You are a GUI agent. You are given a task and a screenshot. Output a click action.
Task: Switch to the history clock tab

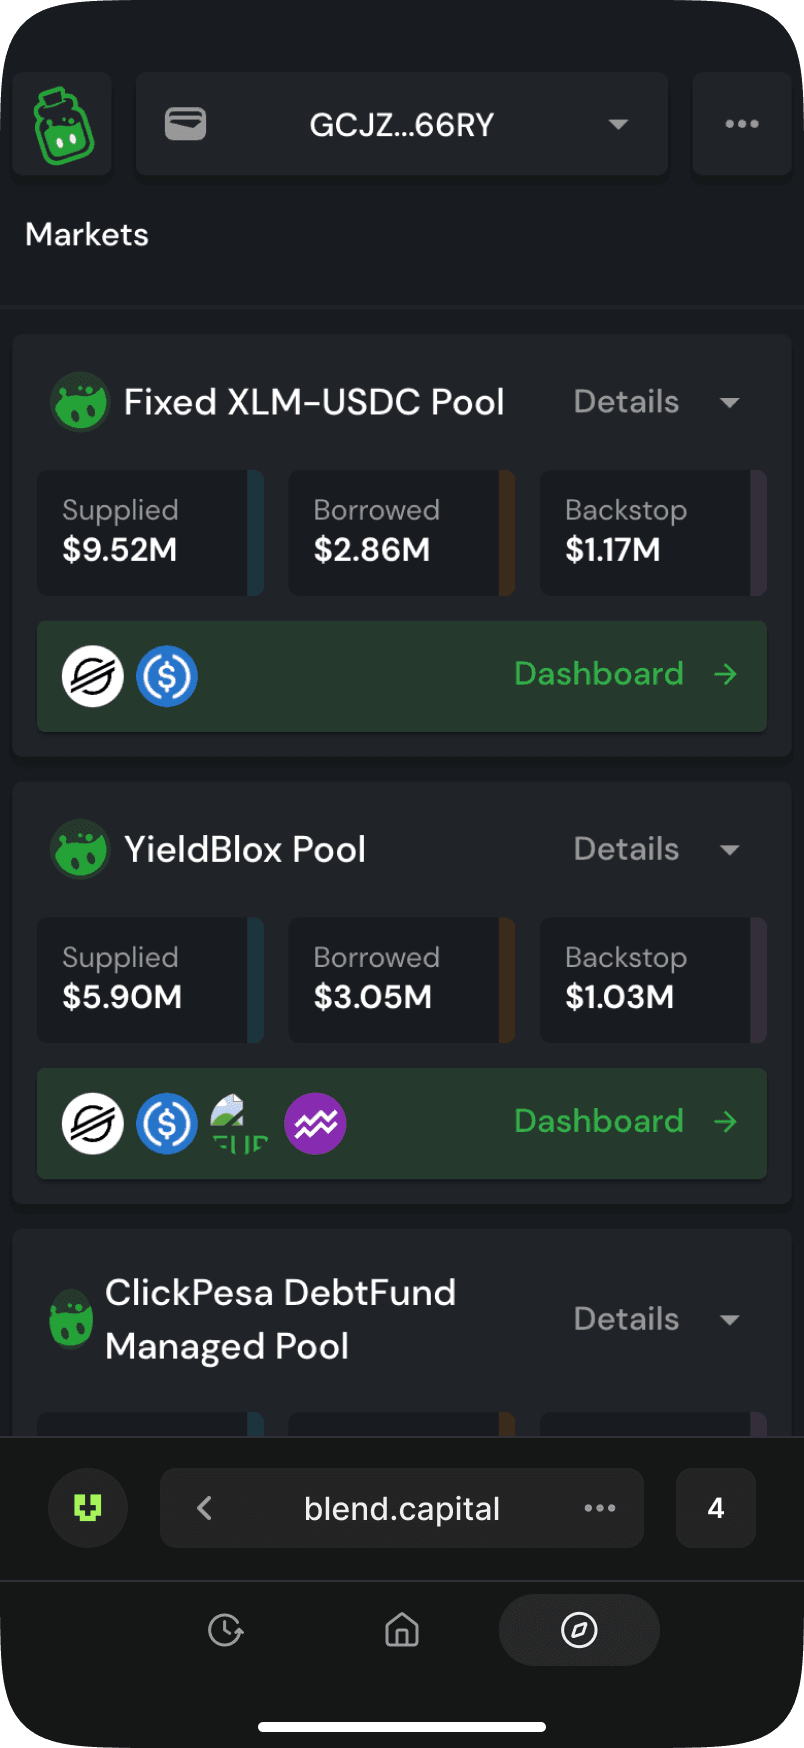225,1630
